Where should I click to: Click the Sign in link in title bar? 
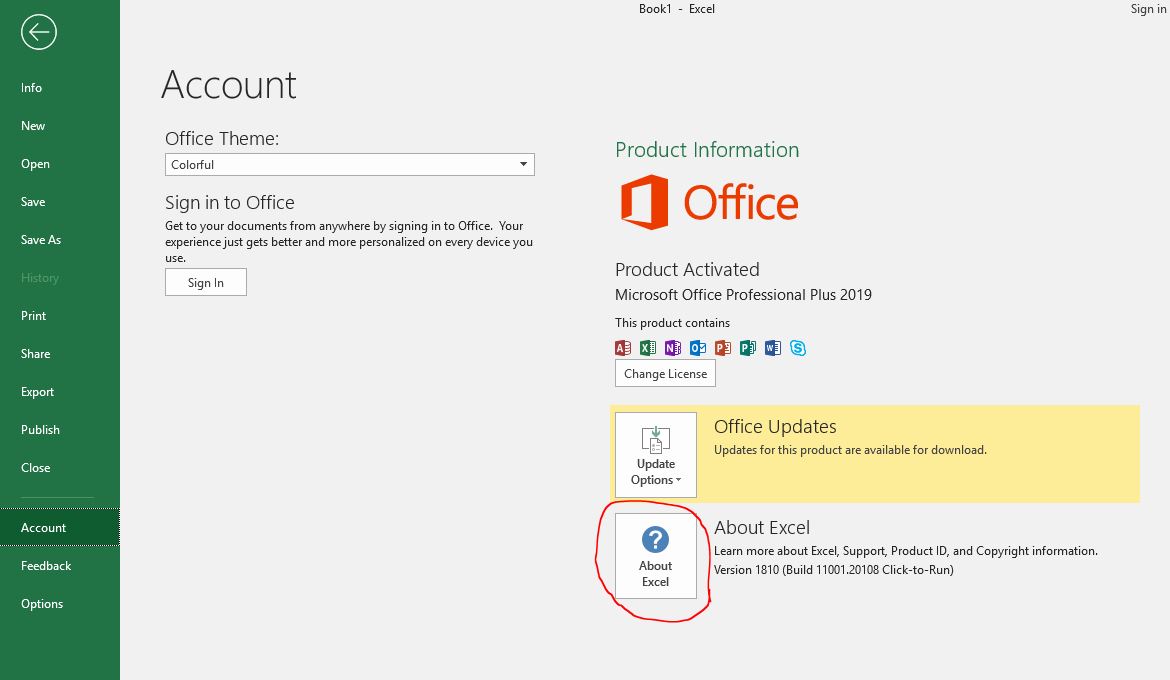coord(1149,9)
